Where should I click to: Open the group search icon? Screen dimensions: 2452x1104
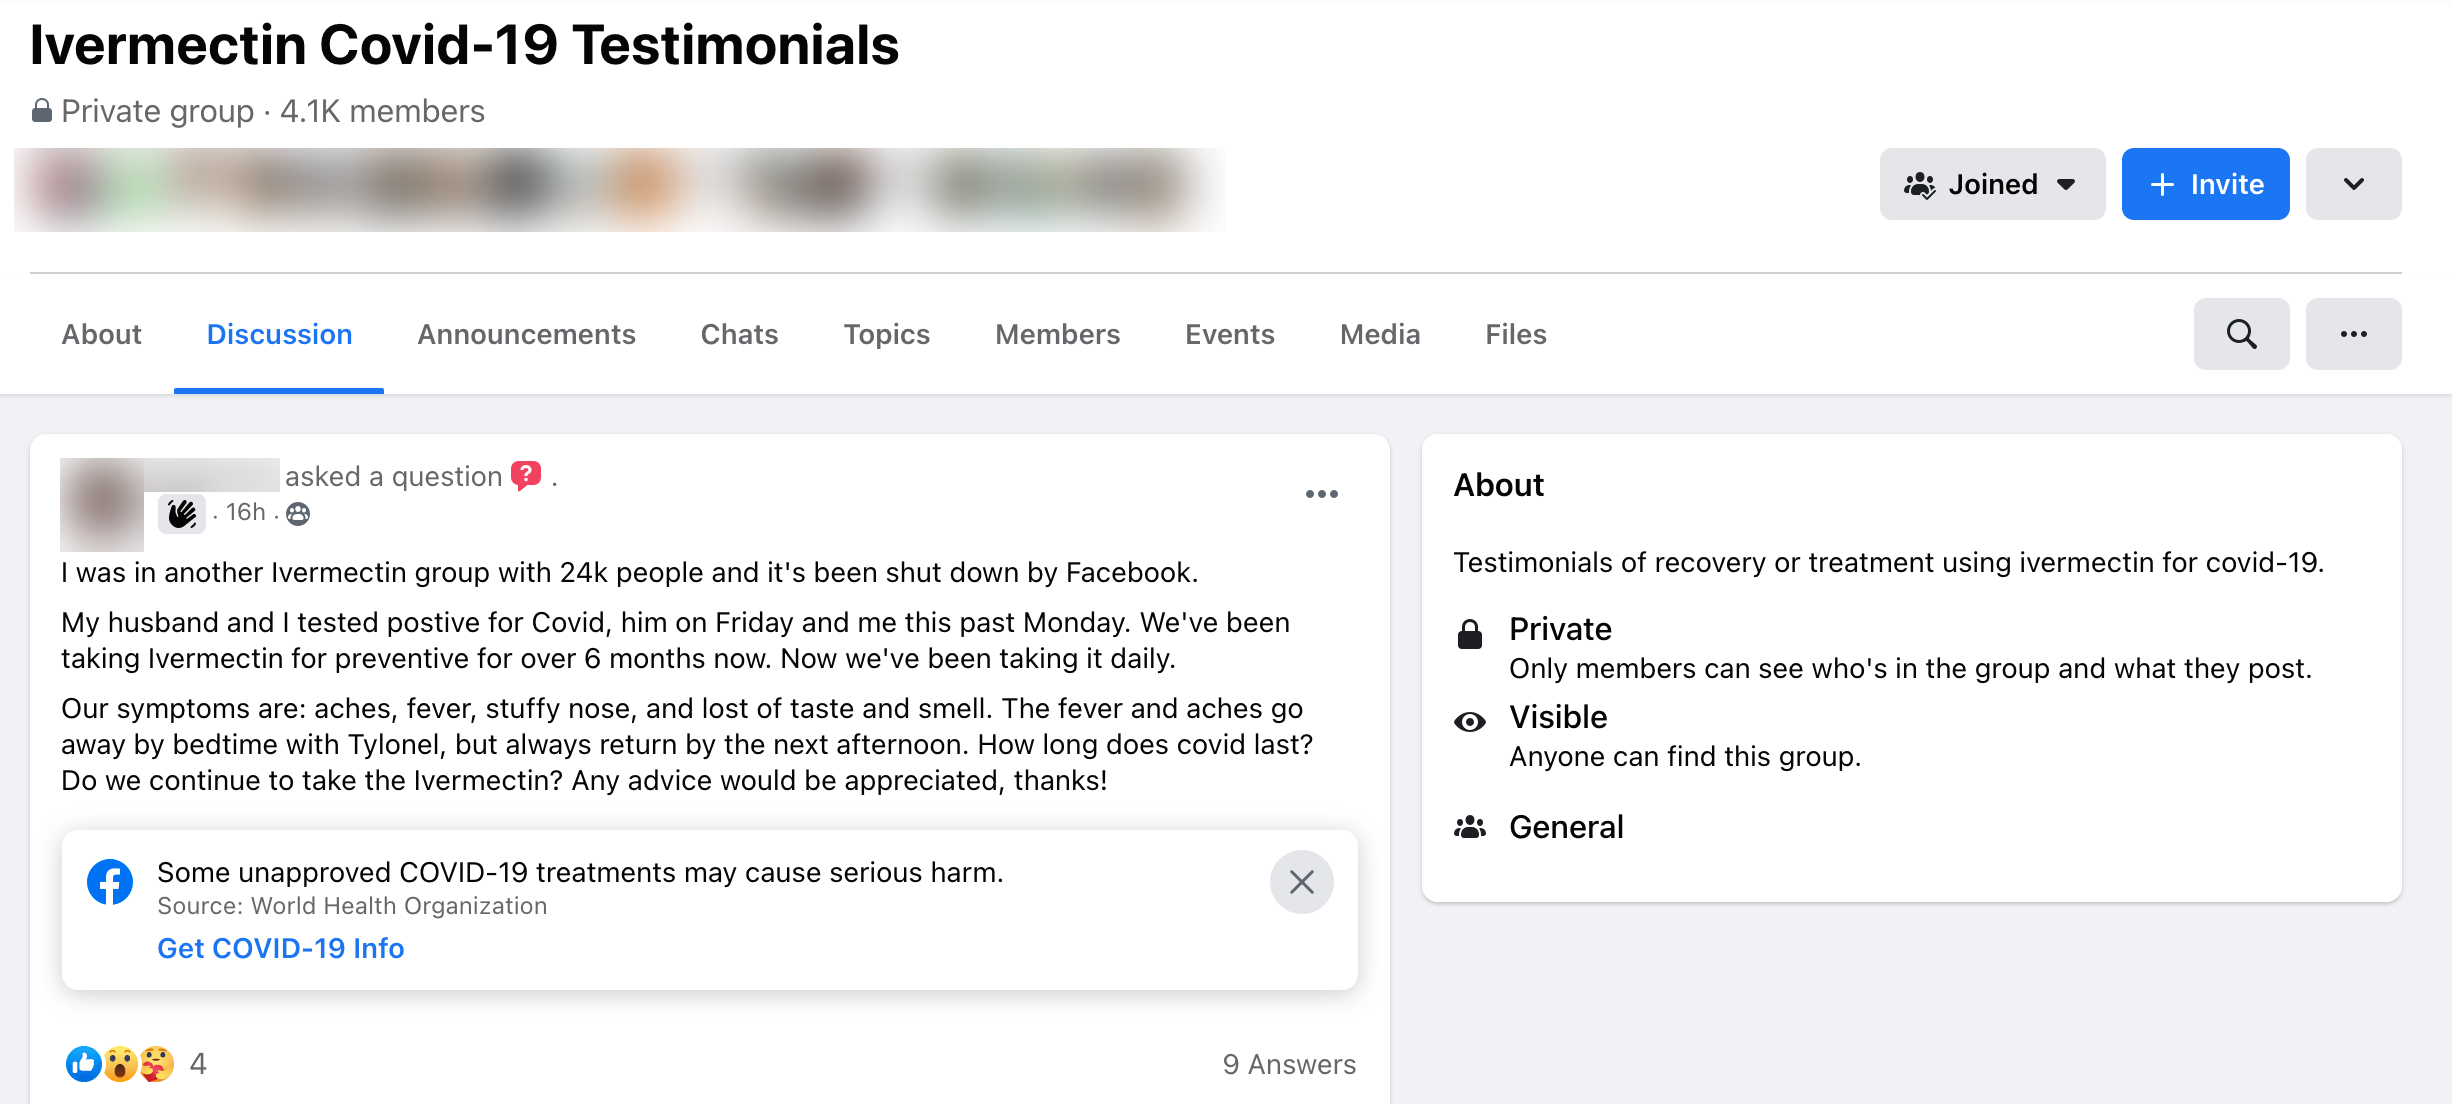tap(2241, 333)
